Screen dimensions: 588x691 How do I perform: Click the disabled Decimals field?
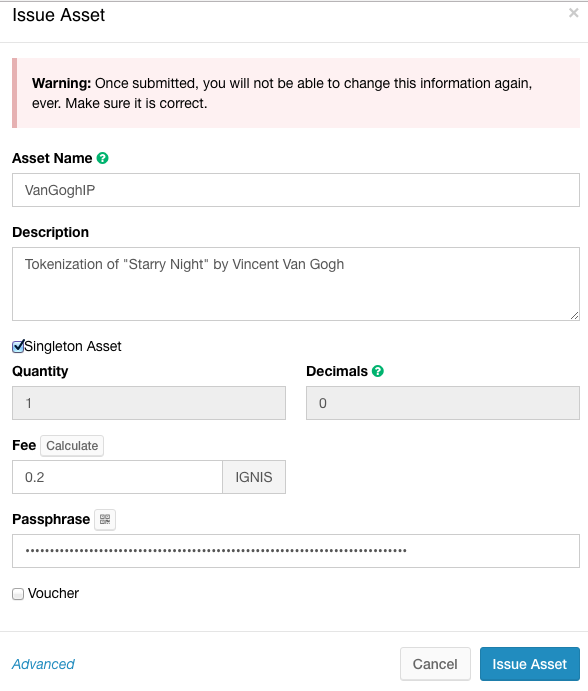443,403
